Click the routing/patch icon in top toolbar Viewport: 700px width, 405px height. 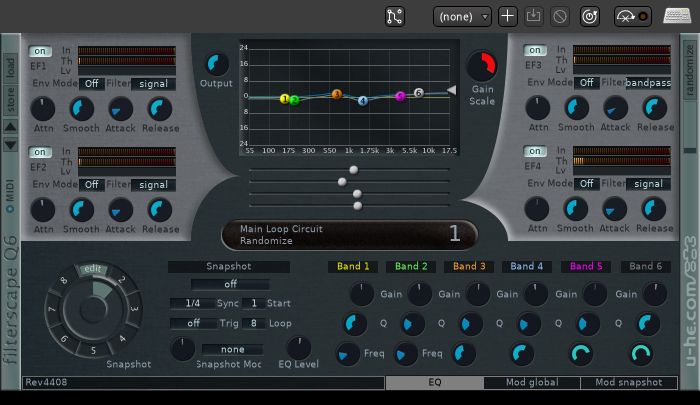394,16
